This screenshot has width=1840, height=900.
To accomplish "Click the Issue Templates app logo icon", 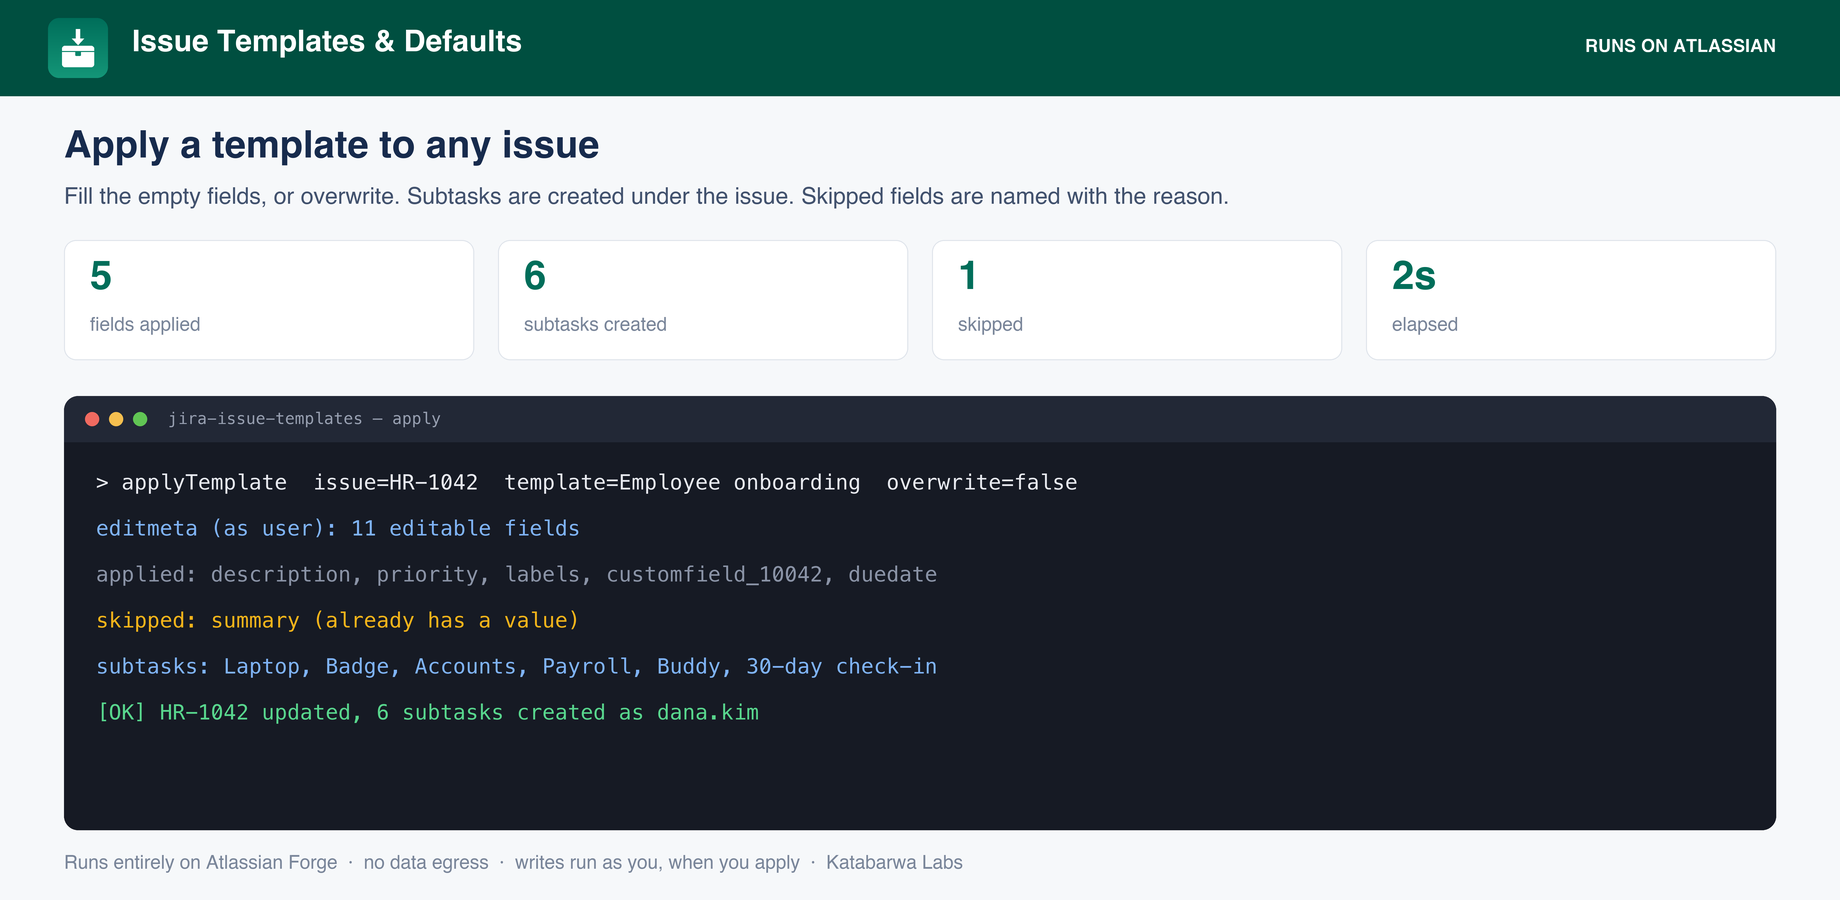I will [x=78, y=48].
